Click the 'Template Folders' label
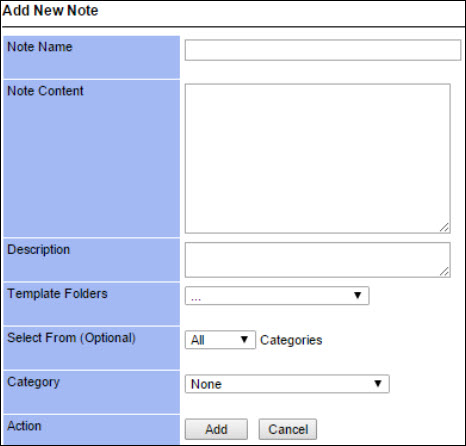 [x=57, y=294]
